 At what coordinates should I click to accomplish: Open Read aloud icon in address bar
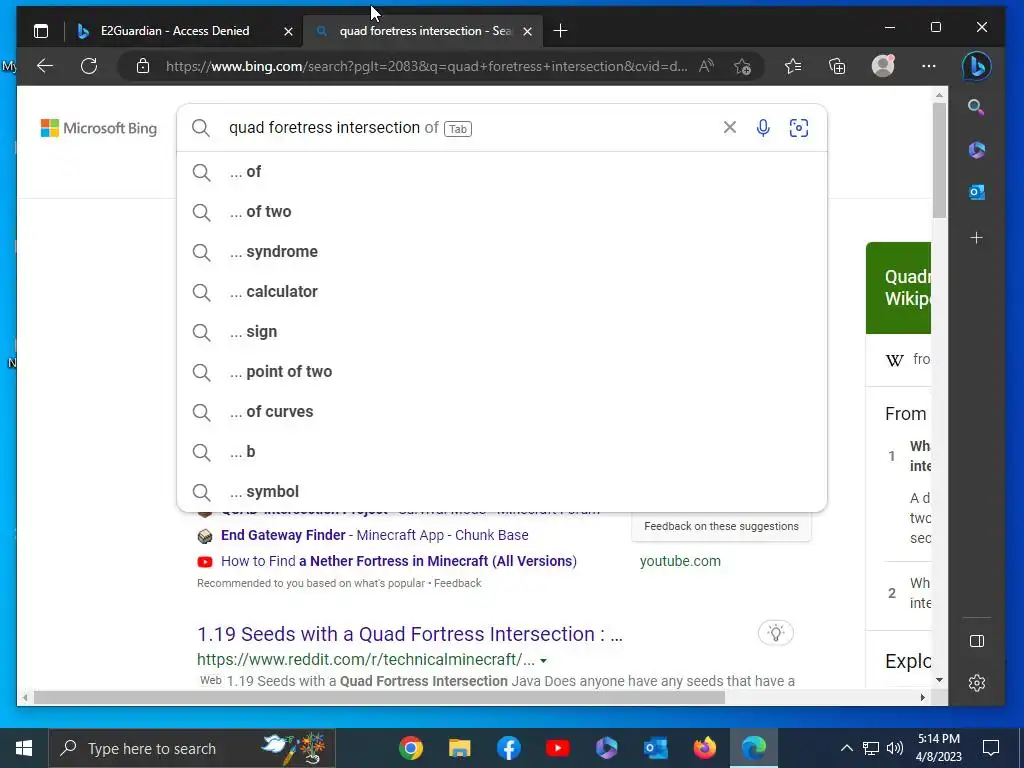[x=707, y=66]
